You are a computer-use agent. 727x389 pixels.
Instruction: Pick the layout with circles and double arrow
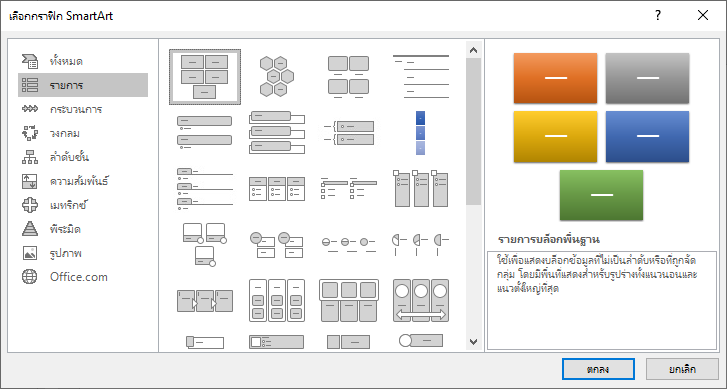421,300
